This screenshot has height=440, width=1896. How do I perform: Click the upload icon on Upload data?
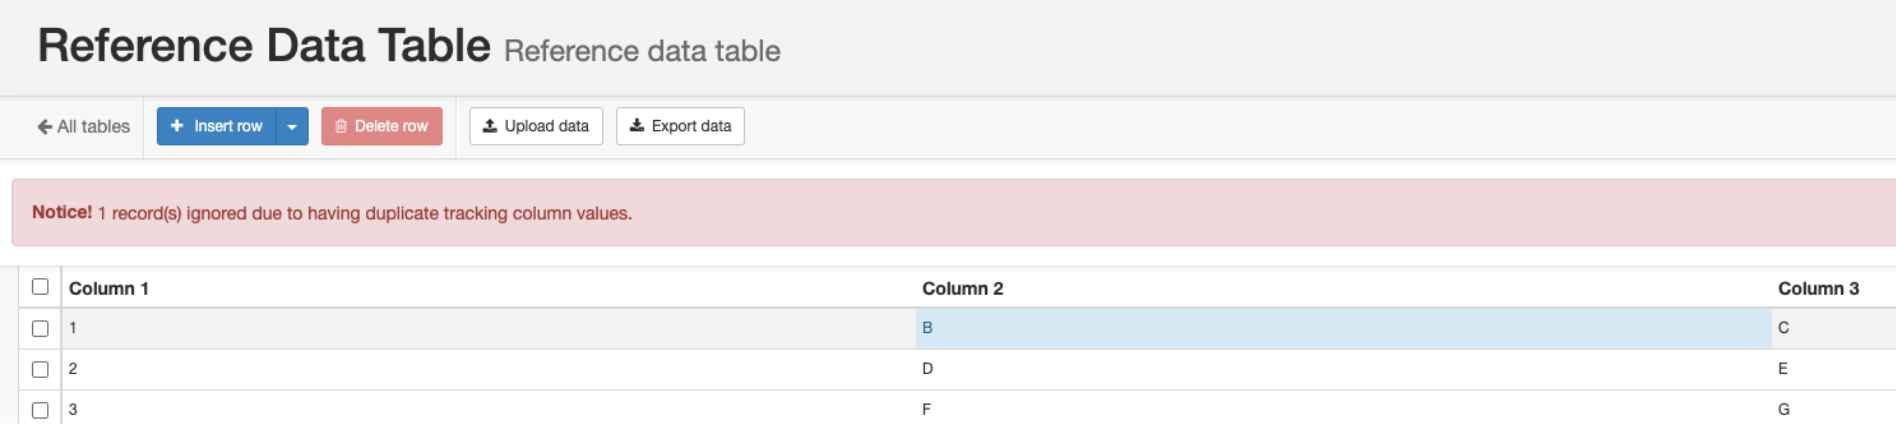pos(490,126)
